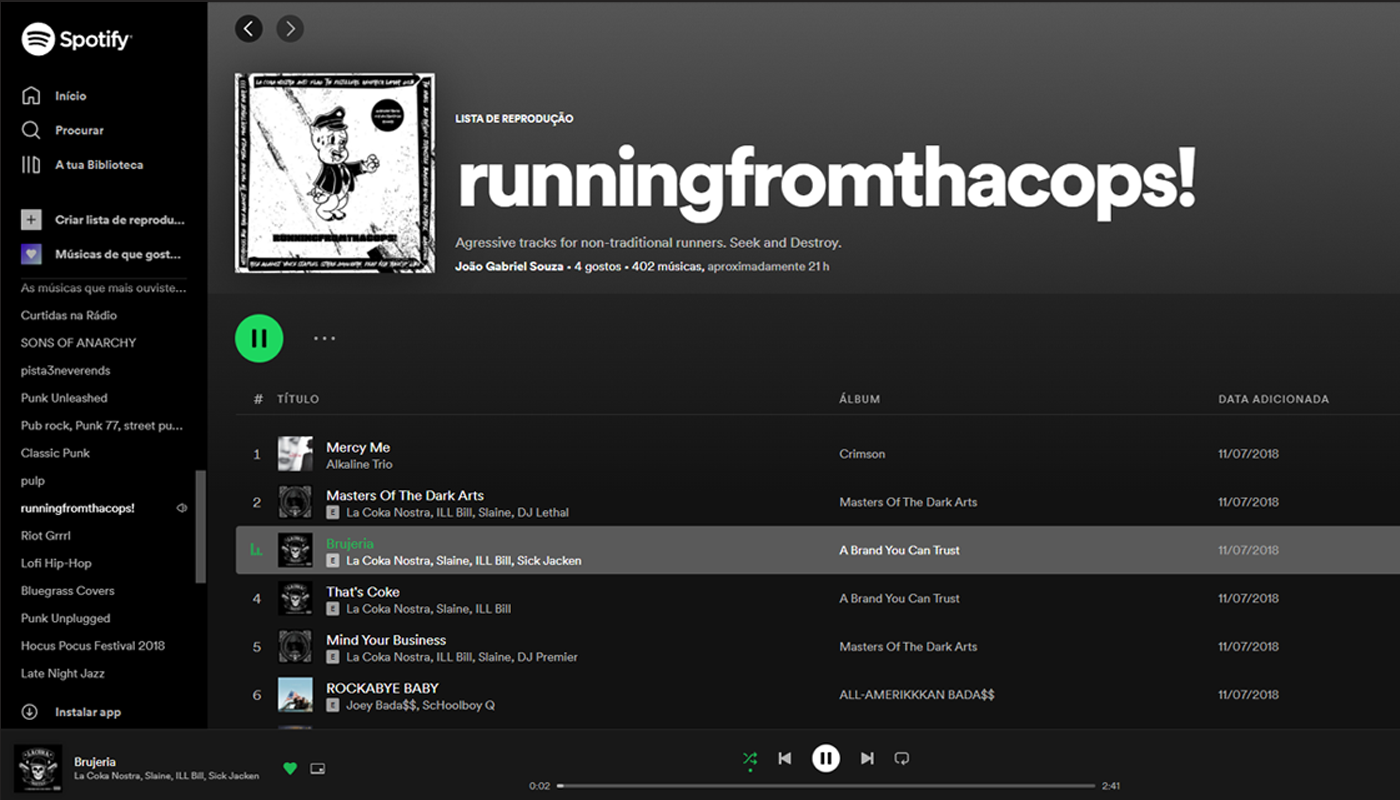Screen dimensions: 1400x800
Task: Click the playlist cover art image
Action: click(x=335, y=173)
